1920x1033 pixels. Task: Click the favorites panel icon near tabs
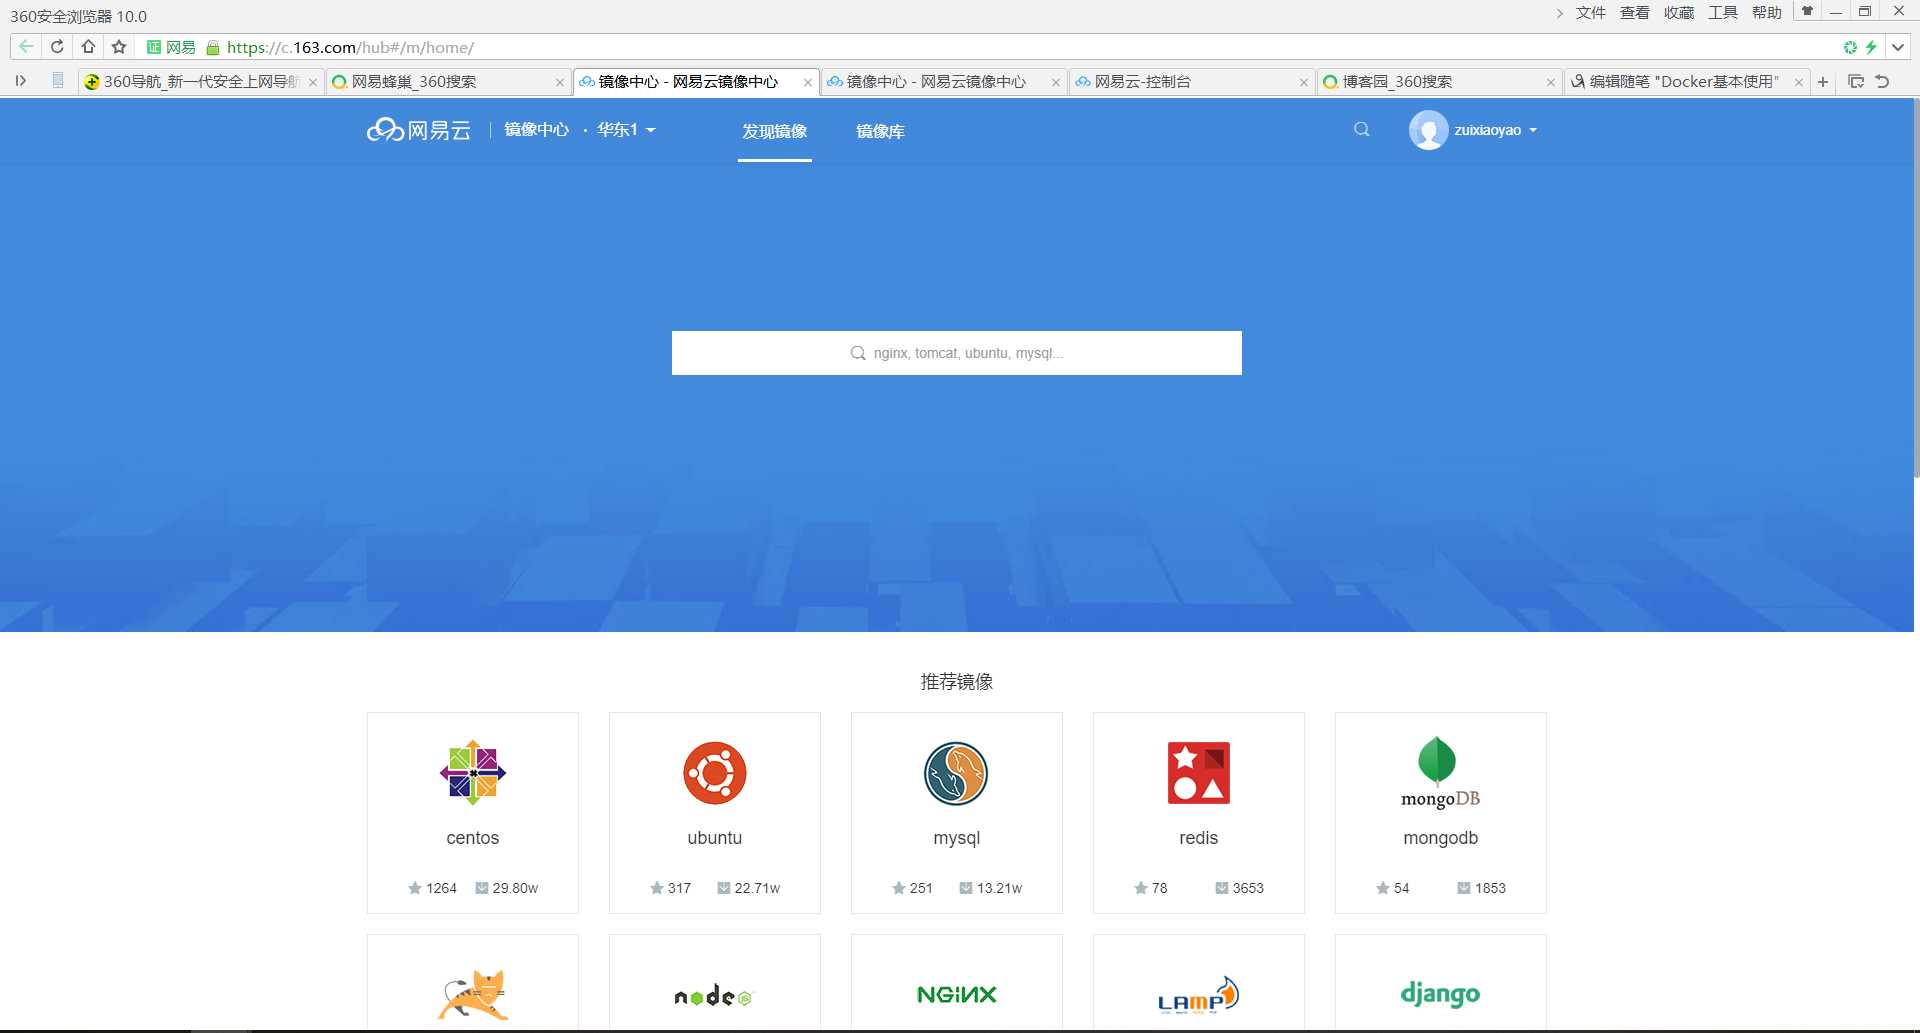[58, 81]
